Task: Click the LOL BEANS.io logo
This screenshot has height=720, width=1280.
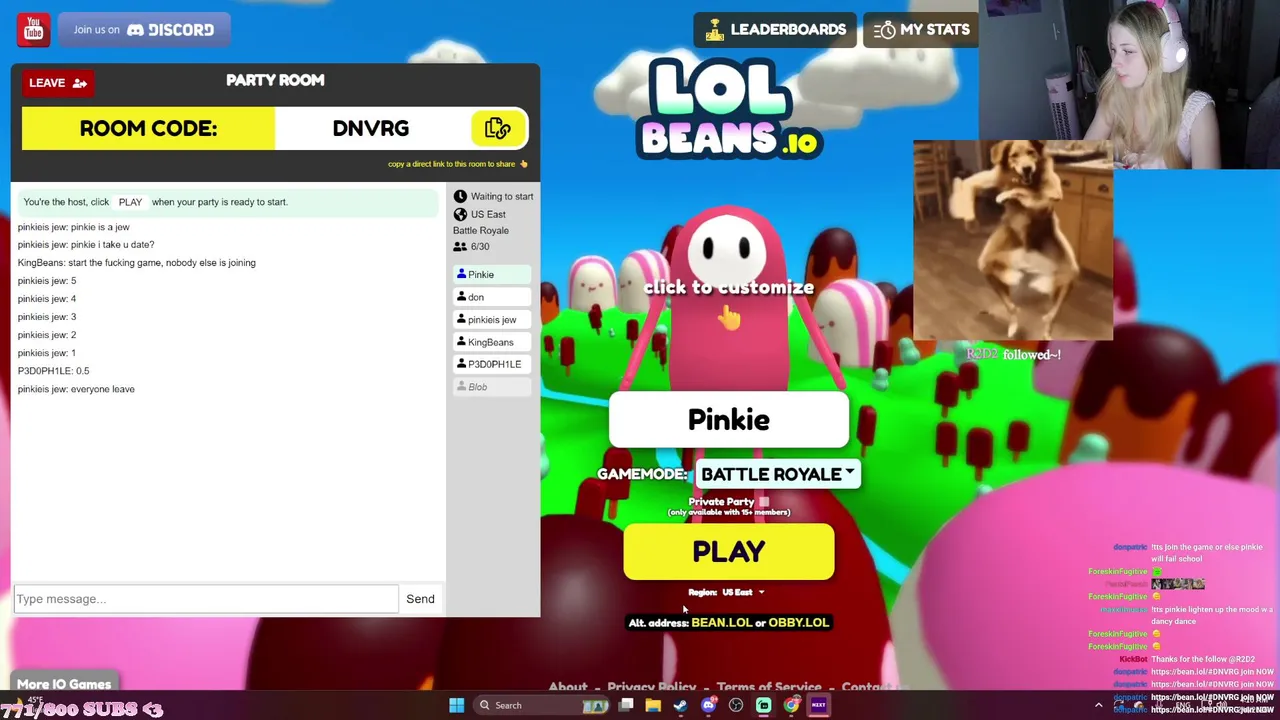Action: tap(729, 108)
